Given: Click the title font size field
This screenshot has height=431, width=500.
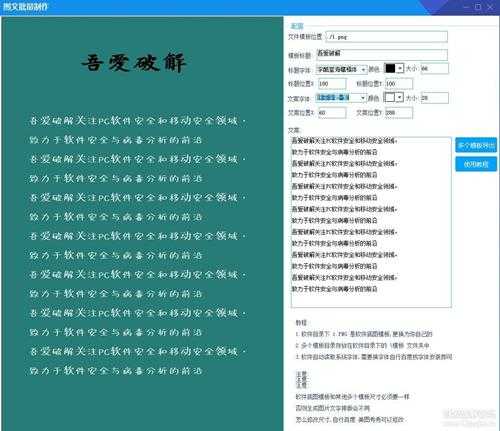Looking at the screenshot, I should click(x=435, y=68).
